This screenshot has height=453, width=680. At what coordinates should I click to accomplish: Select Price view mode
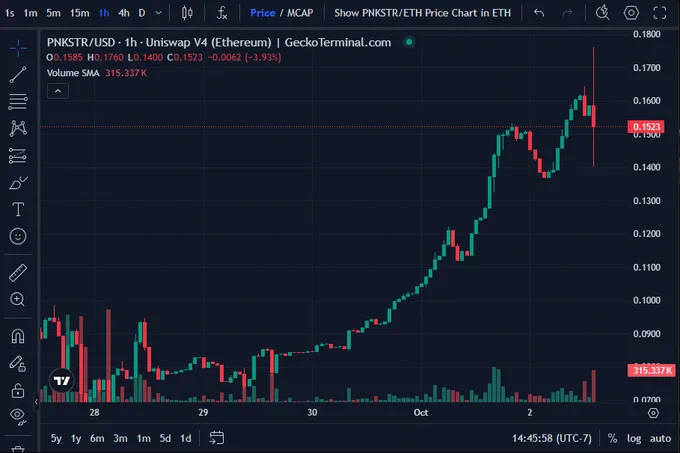262,13
